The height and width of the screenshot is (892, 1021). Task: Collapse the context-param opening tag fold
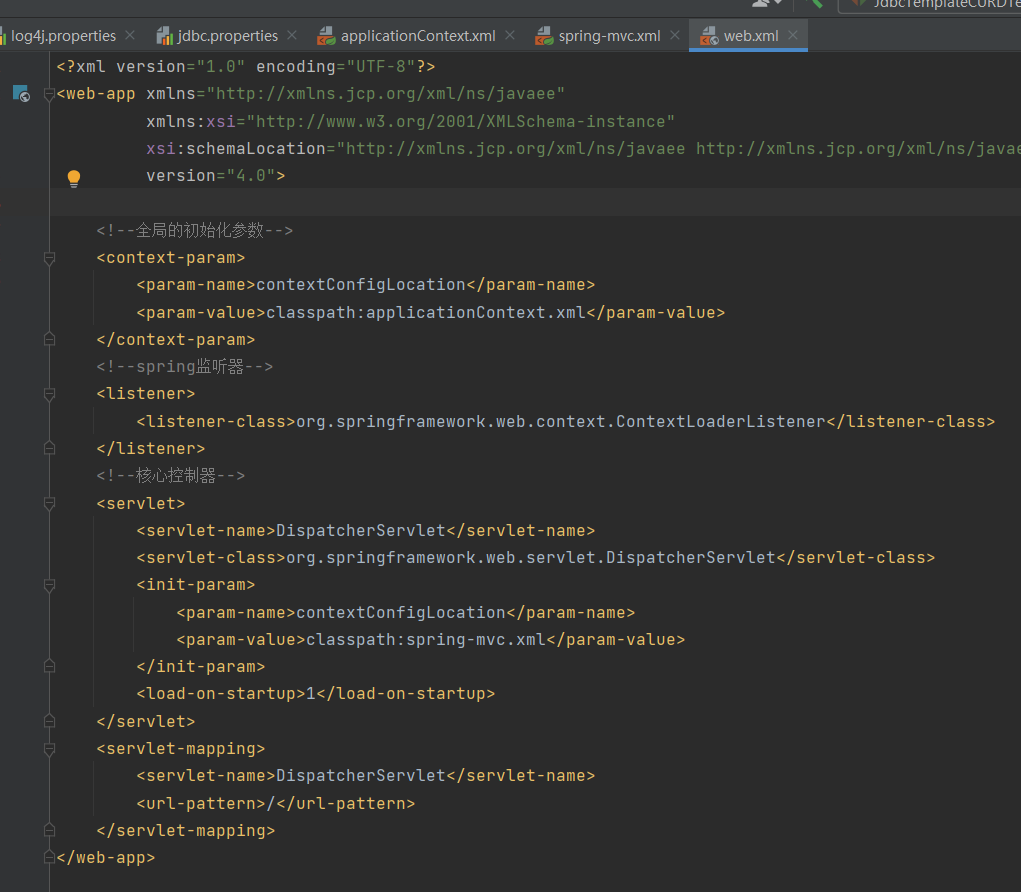coord(49,258)
